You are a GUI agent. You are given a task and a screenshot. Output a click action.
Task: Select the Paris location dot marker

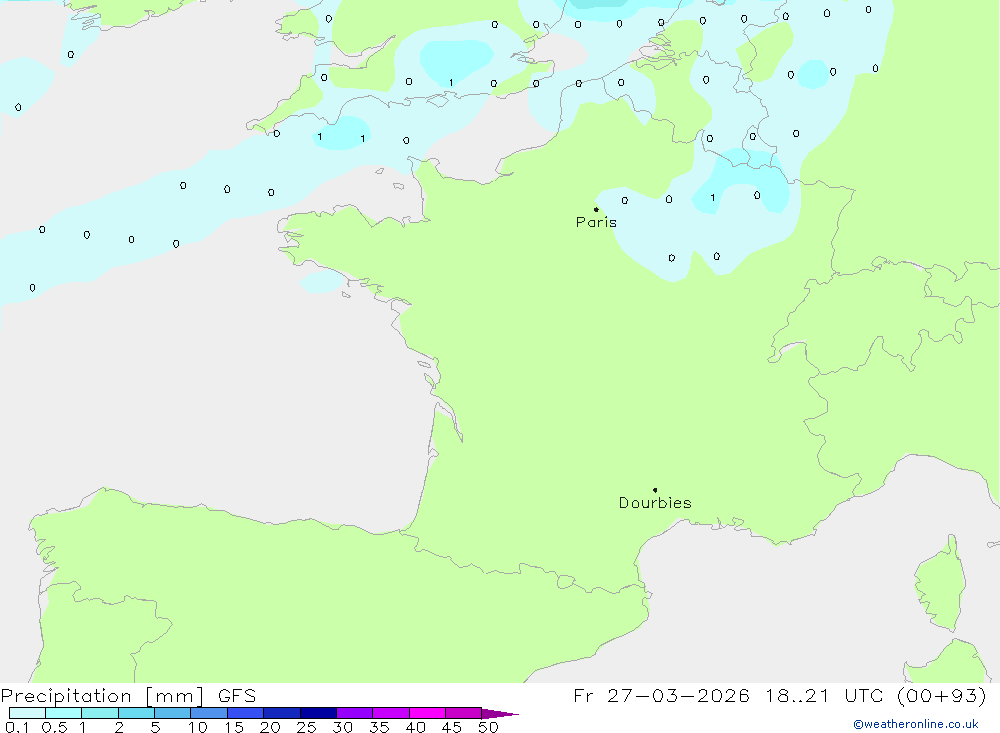pyautogui.click(x=596, y=209)
